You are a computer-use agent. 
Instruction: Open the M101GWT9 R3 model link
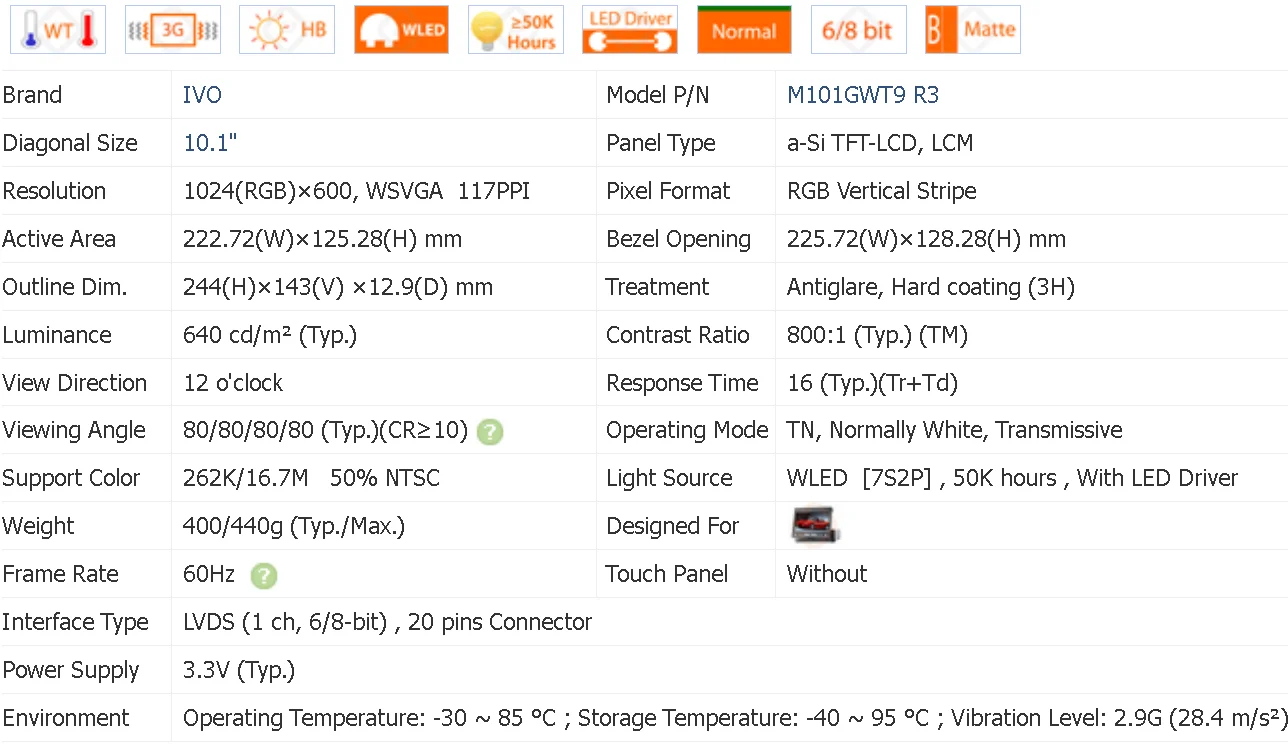pyautogui.click(x=862, y=95)
